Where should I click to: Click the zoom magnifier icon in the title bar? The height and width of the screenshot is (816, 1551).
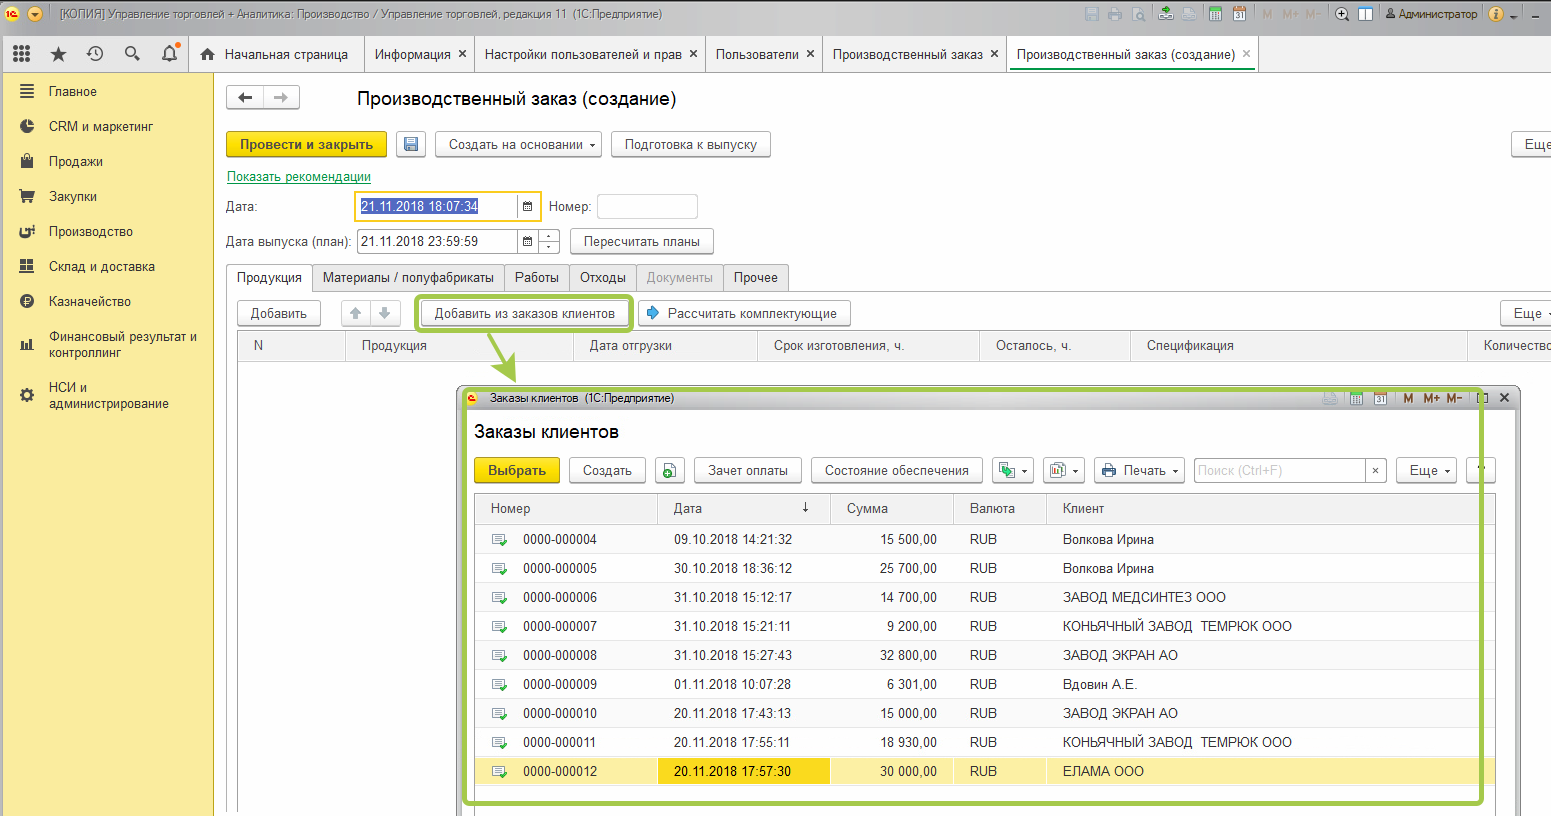tap(1342, 14)
